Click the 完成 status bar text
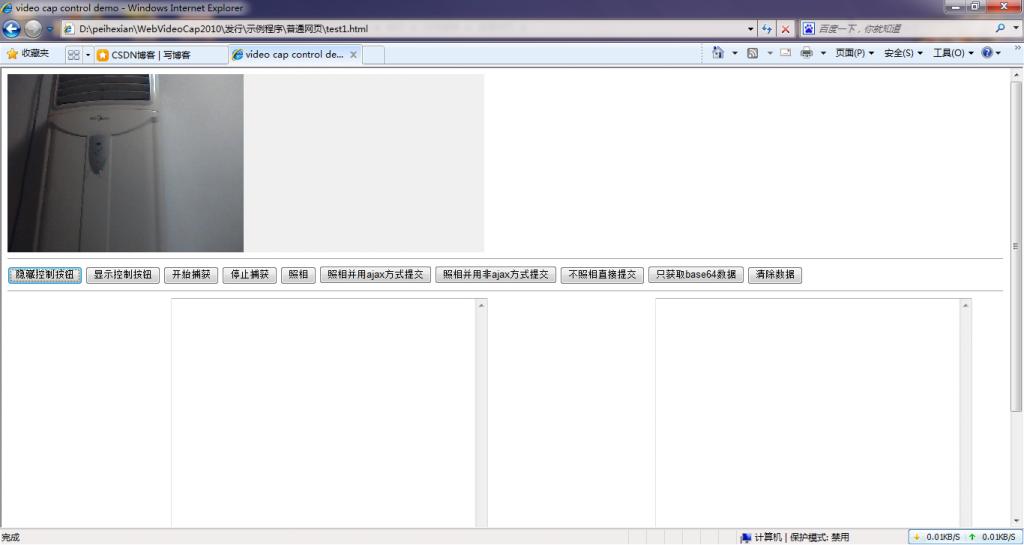The image size is (1024, 545). [x=10, y=537]
